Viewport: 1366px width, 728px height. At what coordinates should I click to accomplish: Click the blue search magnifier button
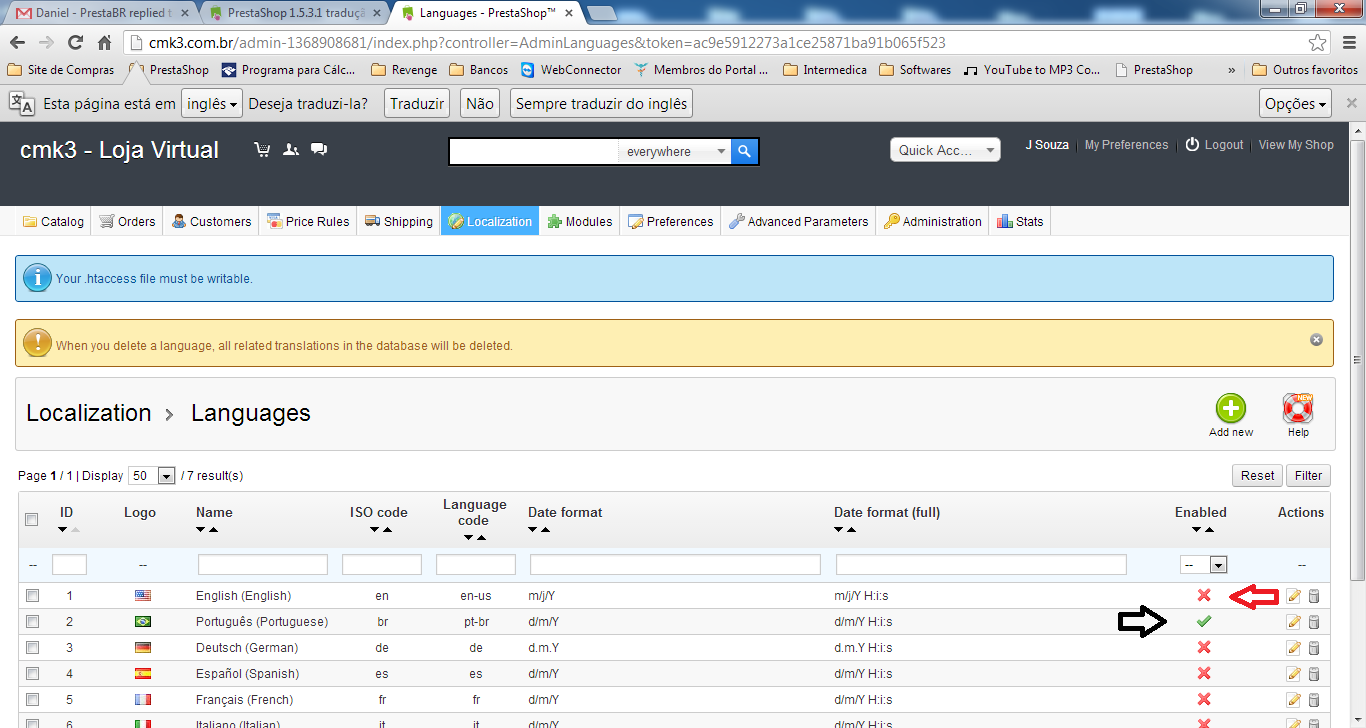pyautogui.click(x=745, y=151)
